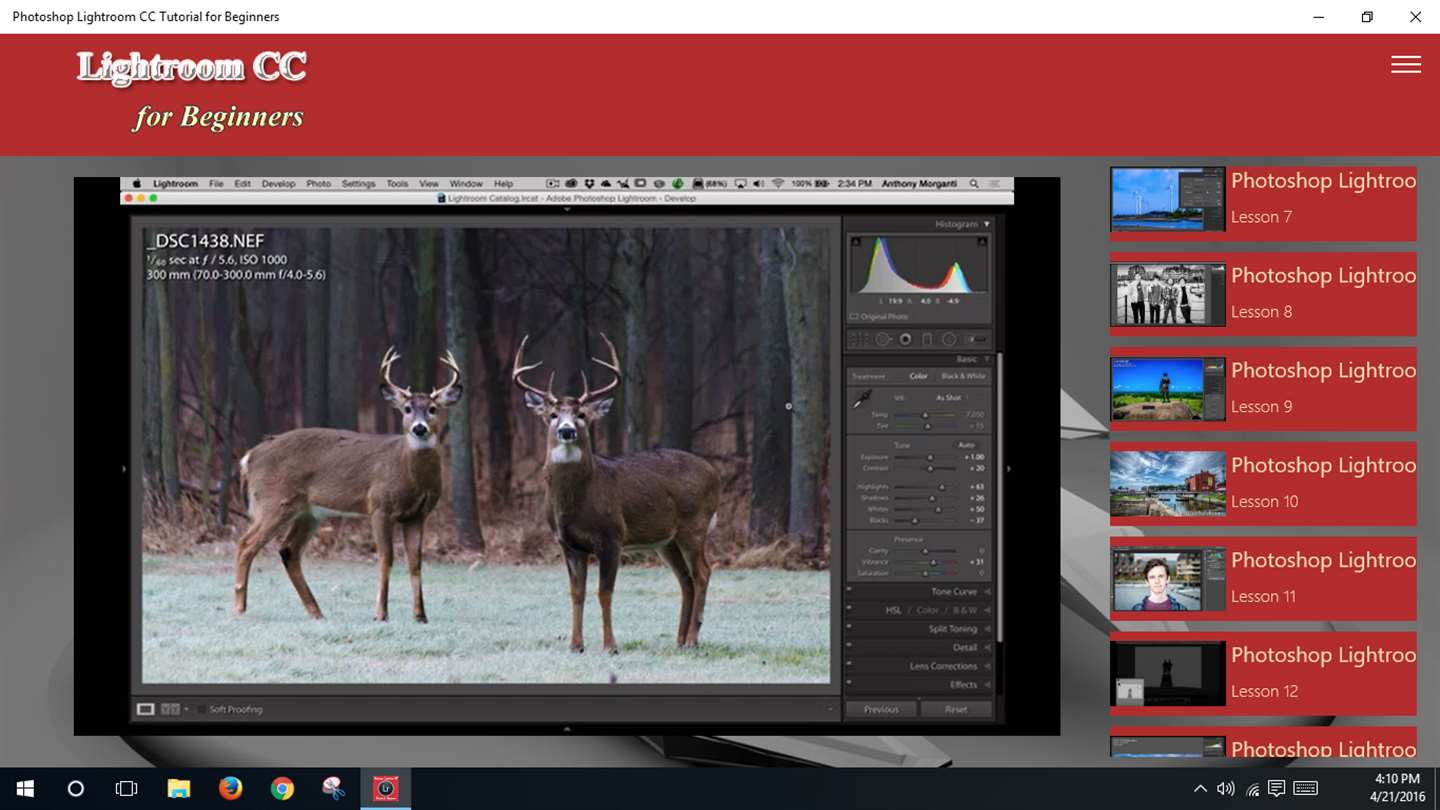Expand the Lens Corrections panel
1440x810 pixels.
[x=987, y=667]
